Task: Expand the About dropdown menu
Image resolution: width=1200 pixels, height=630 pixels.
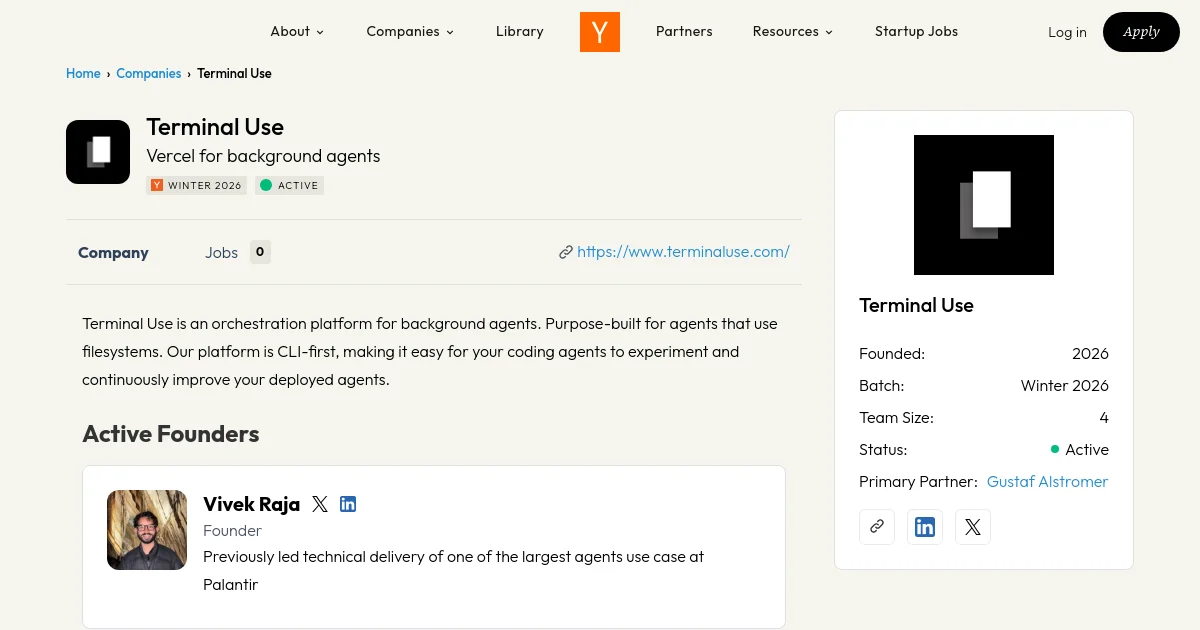Action: tap(297, 31)
